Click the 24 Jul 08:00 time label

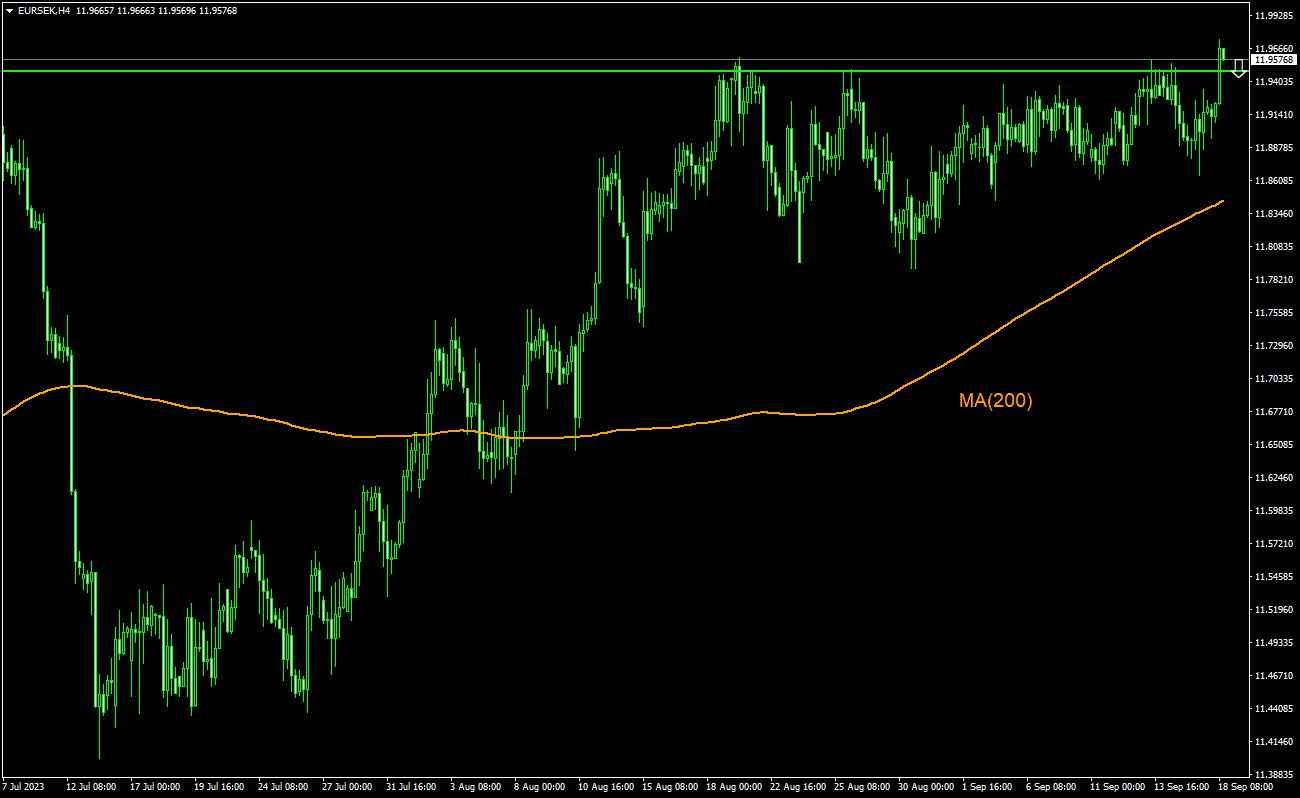(283, 787)
